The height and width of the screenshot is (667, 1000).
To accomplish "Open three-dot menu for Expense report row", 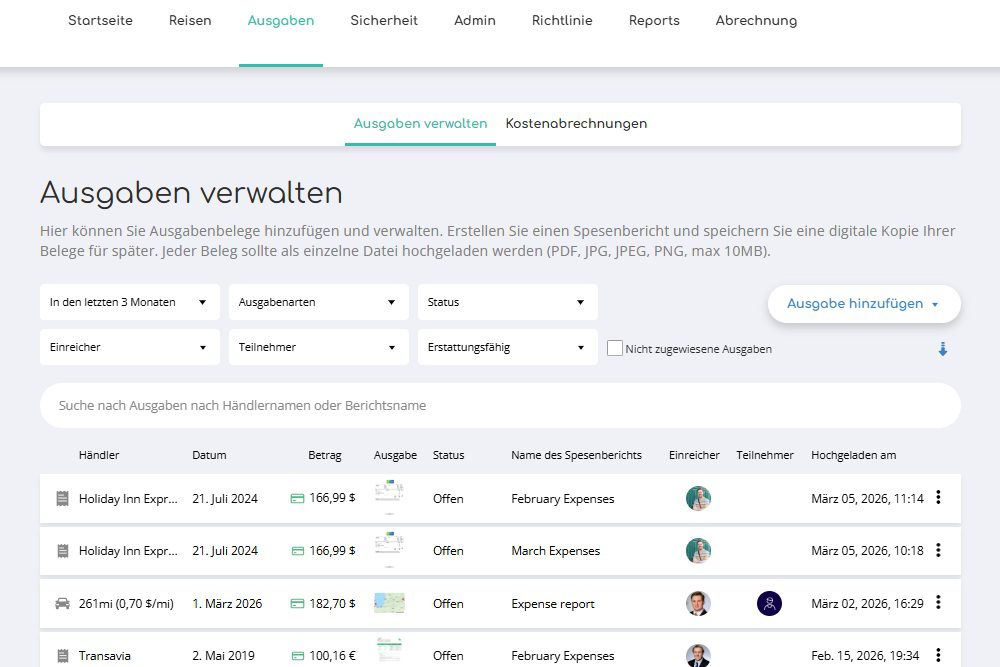I will click(938, 602).
